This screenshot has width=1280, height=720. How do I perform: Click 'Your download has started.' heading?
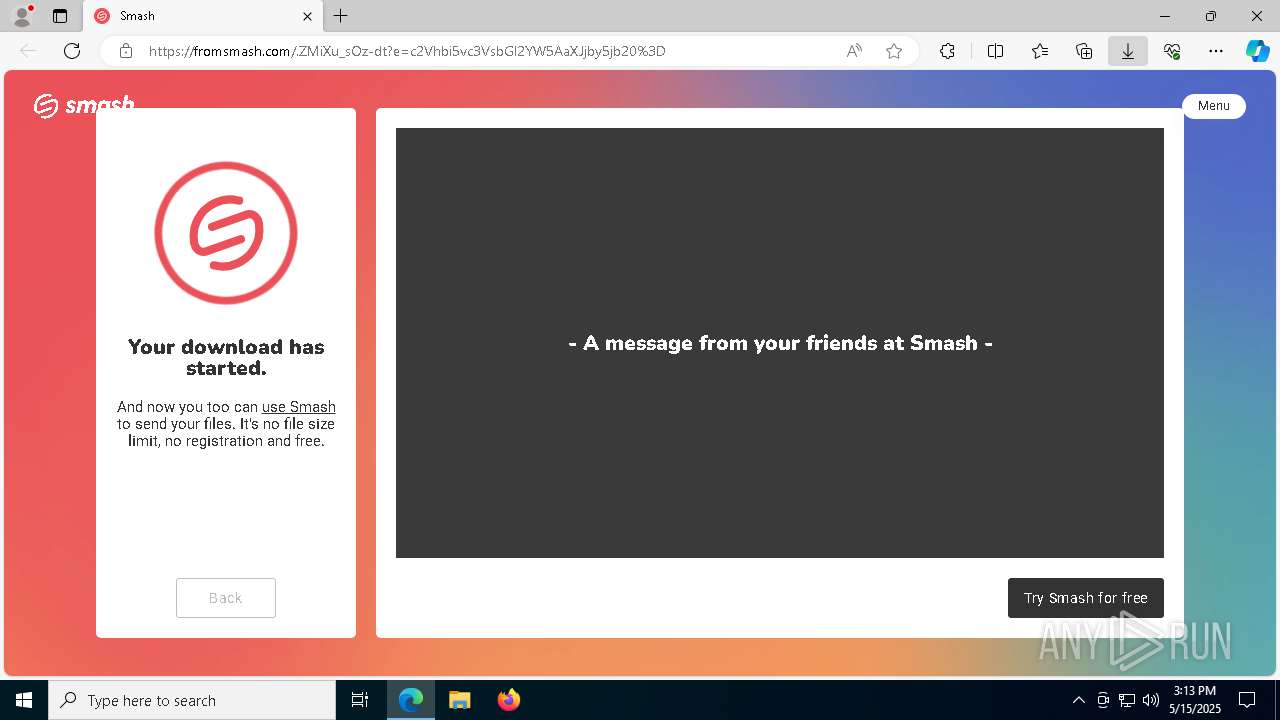pyautogui.click(x=226, y=357)
